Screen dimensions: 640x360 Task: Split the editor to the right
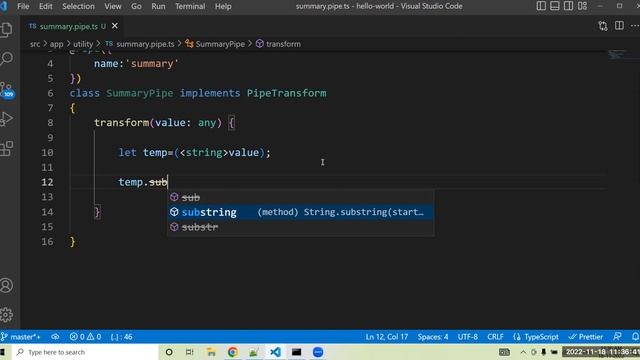pos(619,25)
